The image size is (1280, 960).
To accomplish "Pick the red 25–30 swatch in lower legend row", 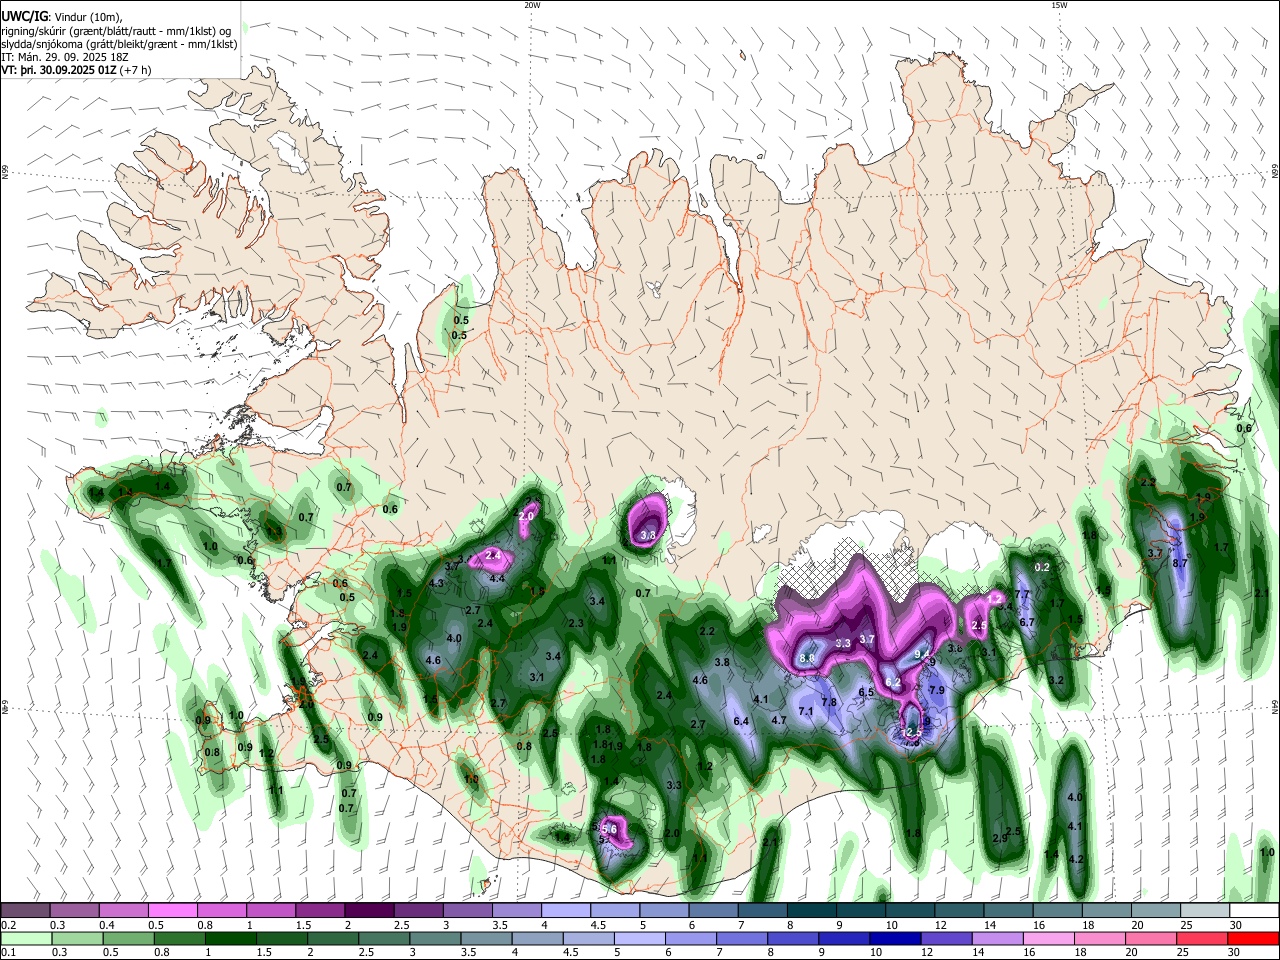I will coord(1201,938).
